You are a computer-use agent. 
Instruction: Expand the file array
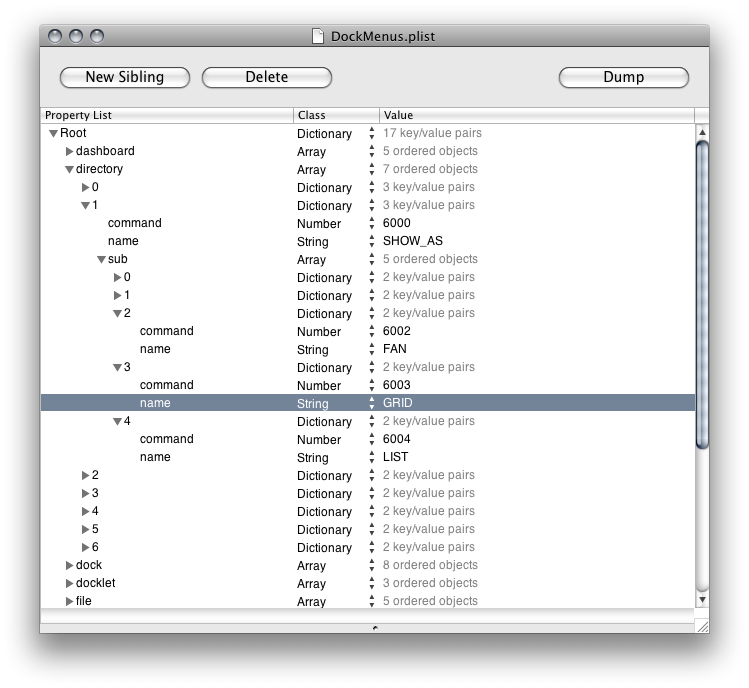69,602
